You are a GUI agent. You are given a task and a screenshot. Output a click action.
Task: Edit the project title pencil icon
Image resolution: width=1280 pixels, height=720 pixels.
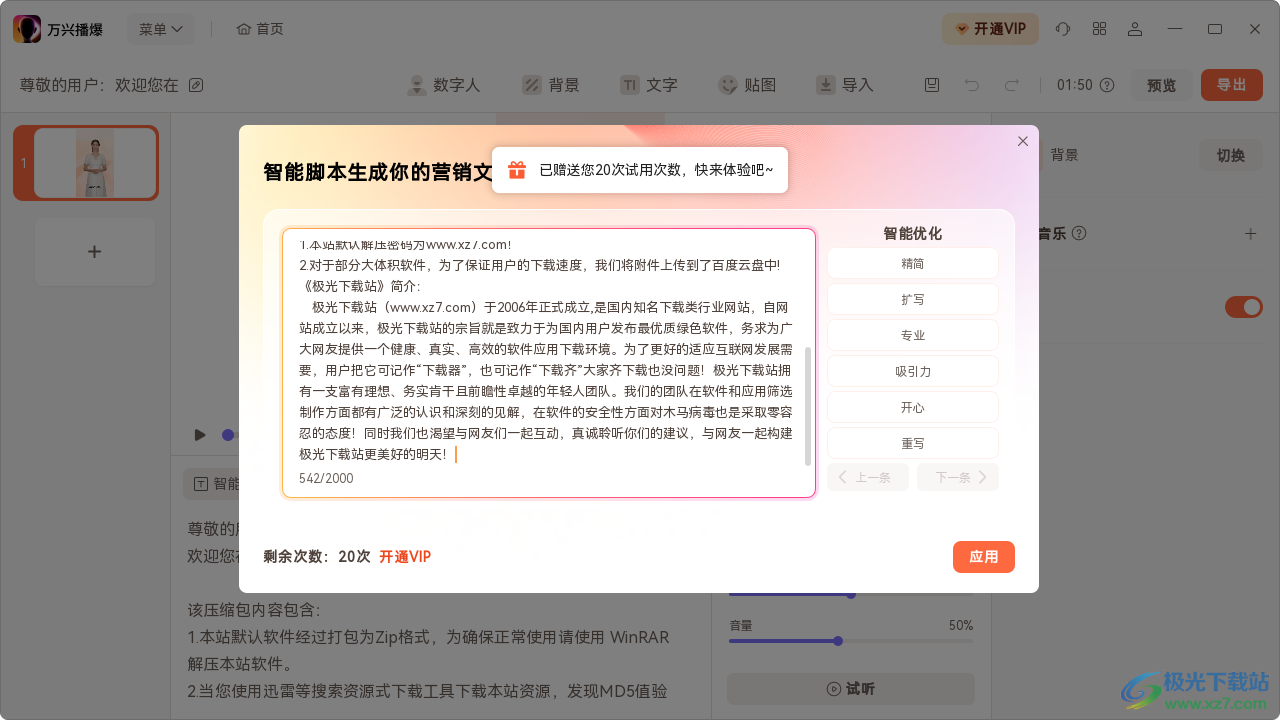point(196,85)
